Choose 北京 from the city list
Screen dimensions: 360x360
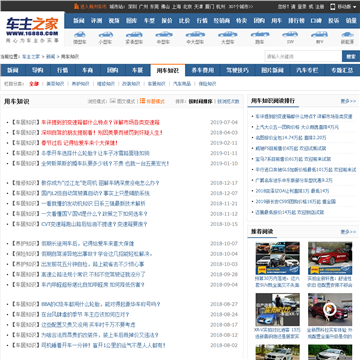click(188, 7)
